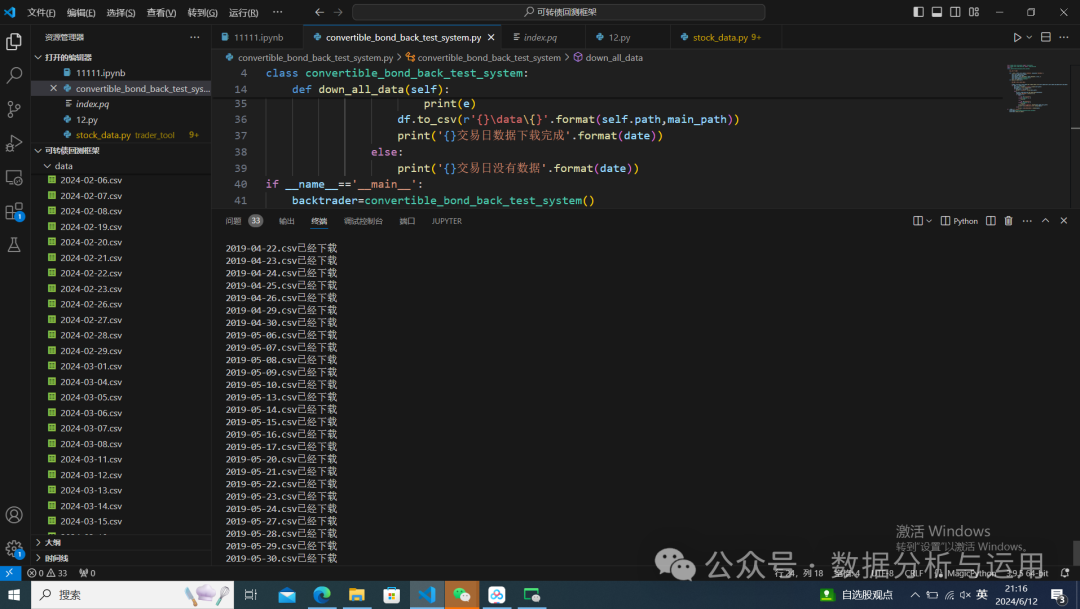
Task: Open Accounts menu in activity bar
Action: 14,515
